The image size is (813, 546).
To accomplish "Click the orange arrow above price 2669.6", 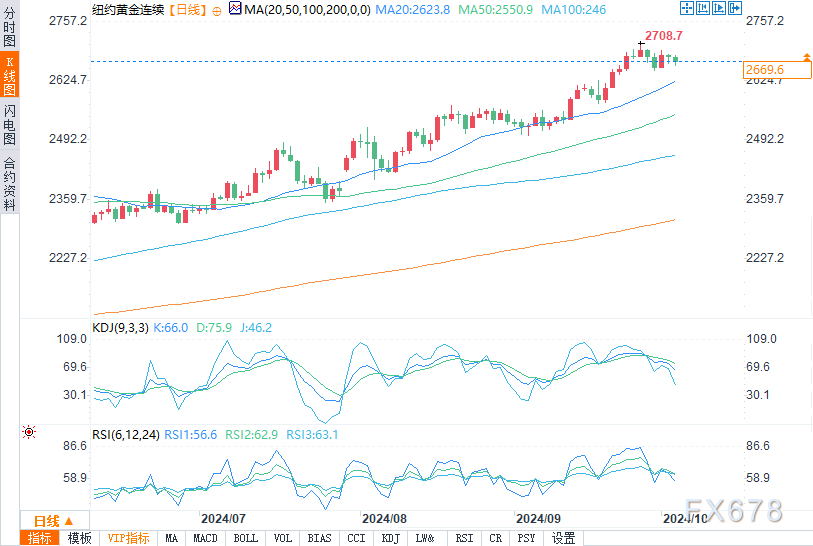I will click(x=807, y=56).
